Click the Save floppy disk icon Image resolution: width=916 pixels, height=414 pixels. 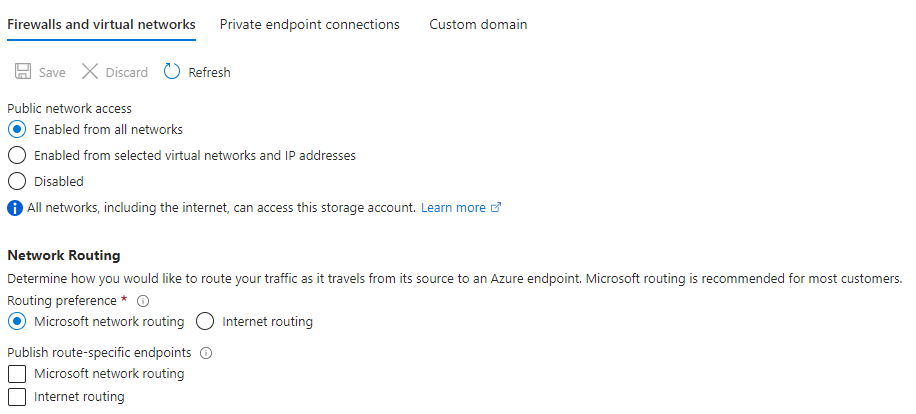coord(23,72)
